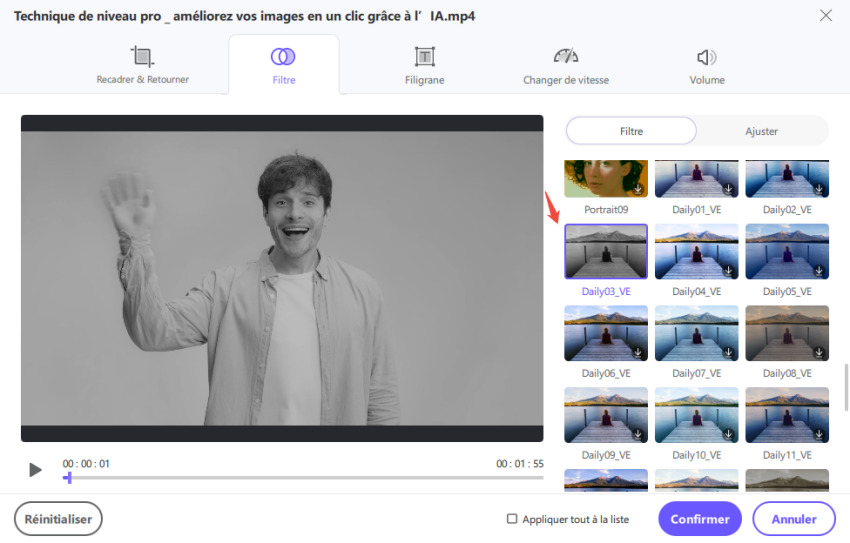
Task: Switch to the Filtre tab
Action: pyautogui.click(x=284, y=65)
